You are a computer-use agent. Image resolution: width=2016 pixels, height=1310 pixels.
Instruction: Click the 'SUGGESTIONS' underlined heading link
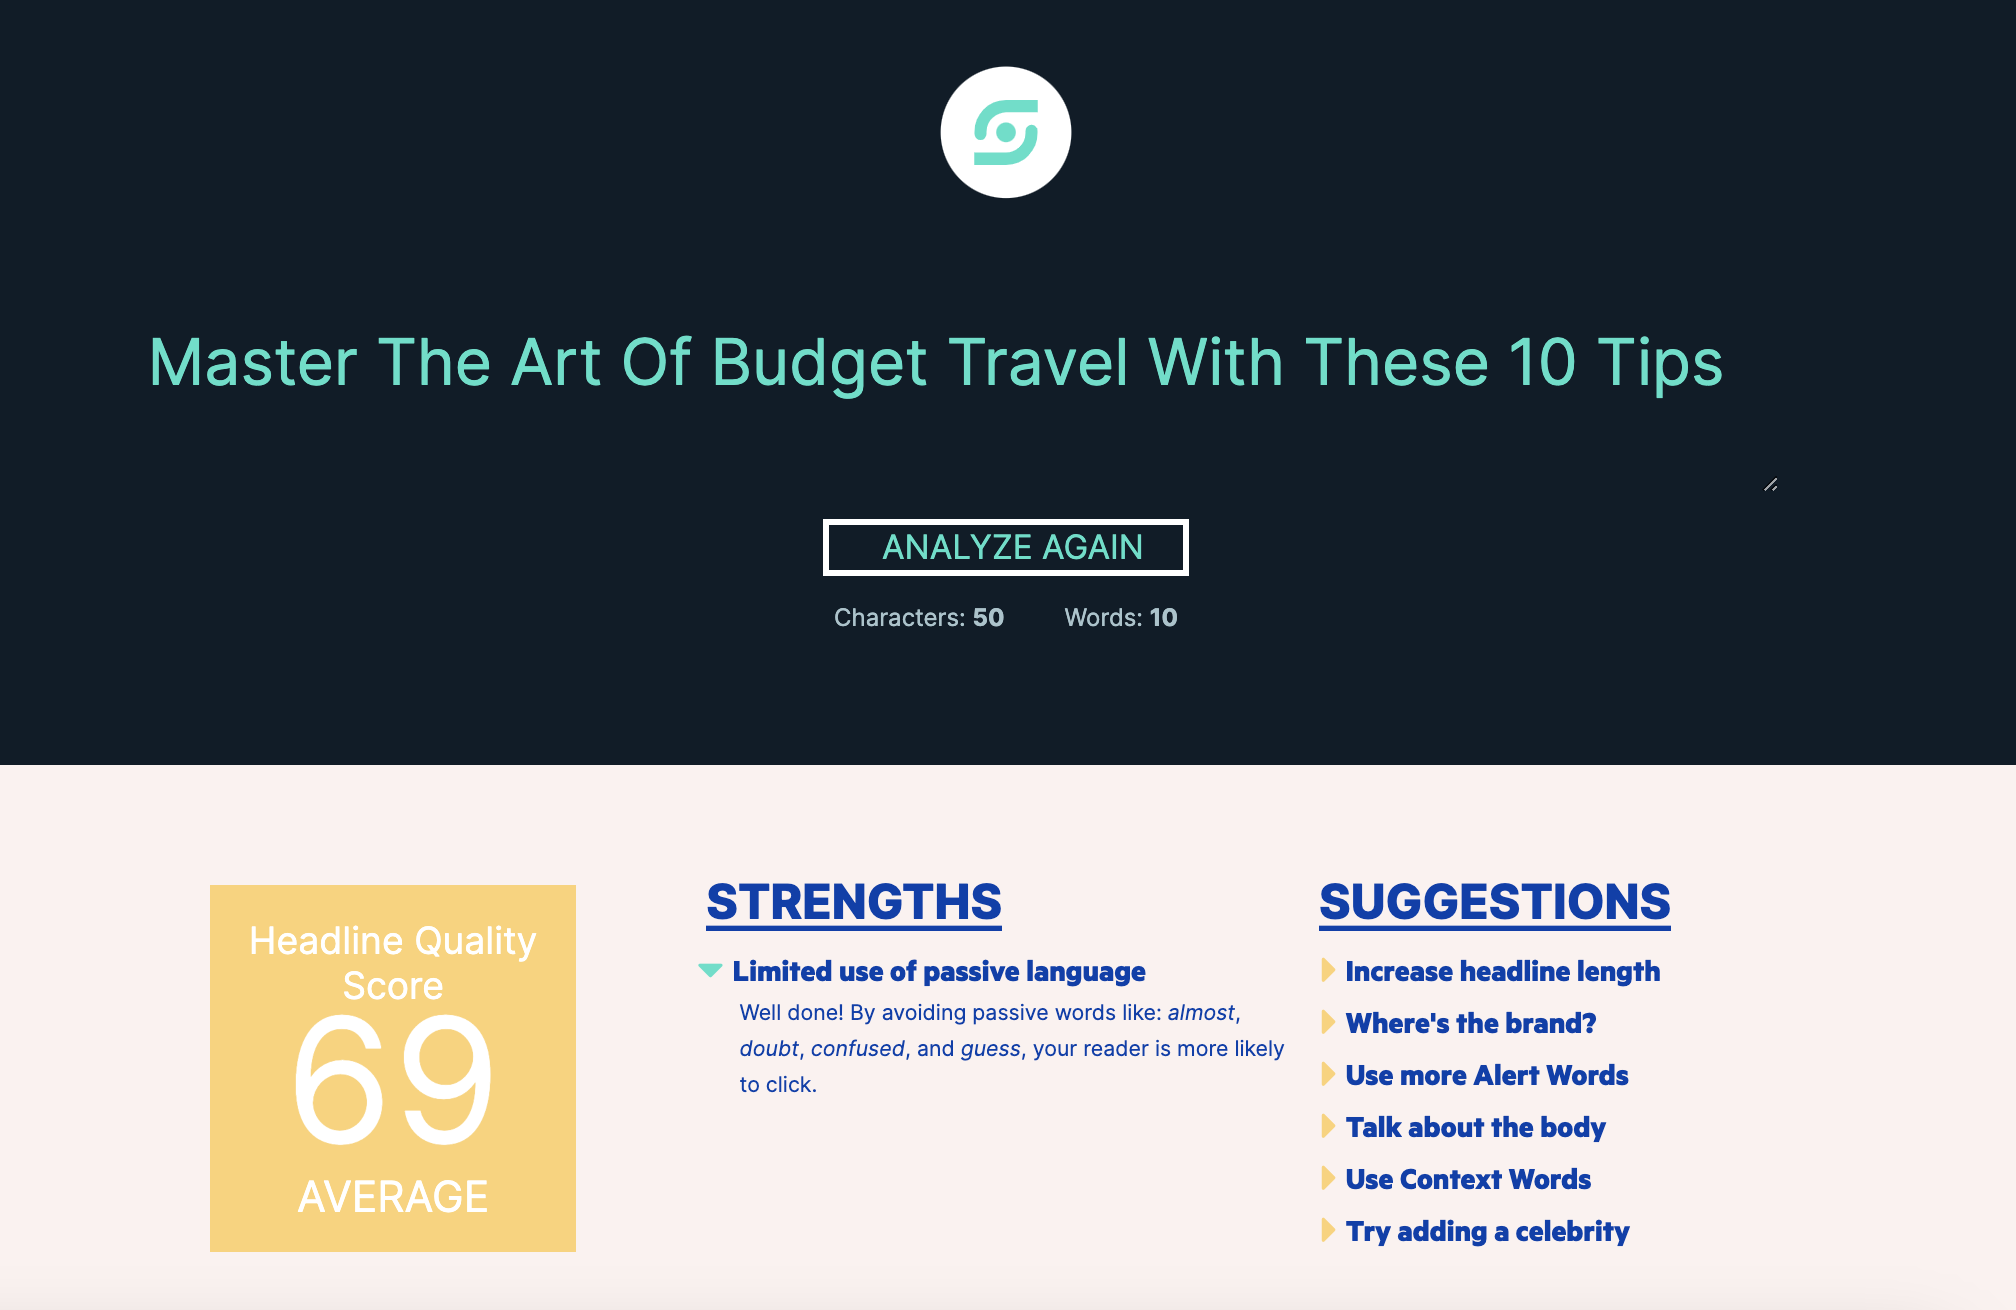[x=1496, y=899]
